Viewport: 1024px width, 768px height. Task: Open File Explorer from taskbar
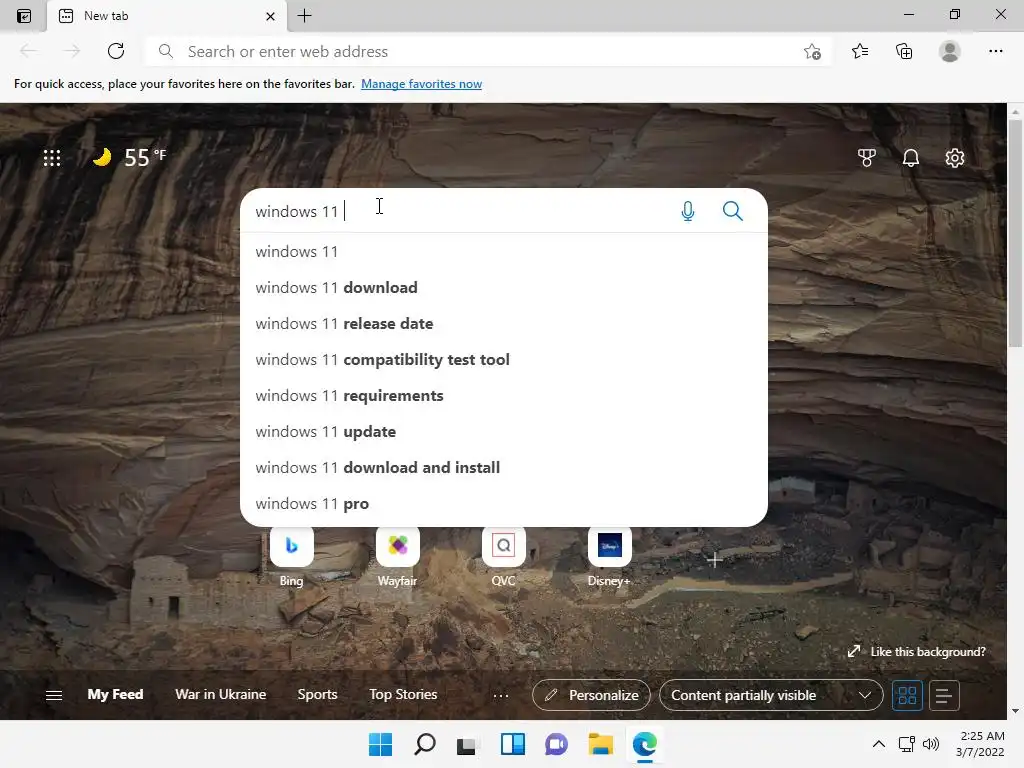(600, 744)
